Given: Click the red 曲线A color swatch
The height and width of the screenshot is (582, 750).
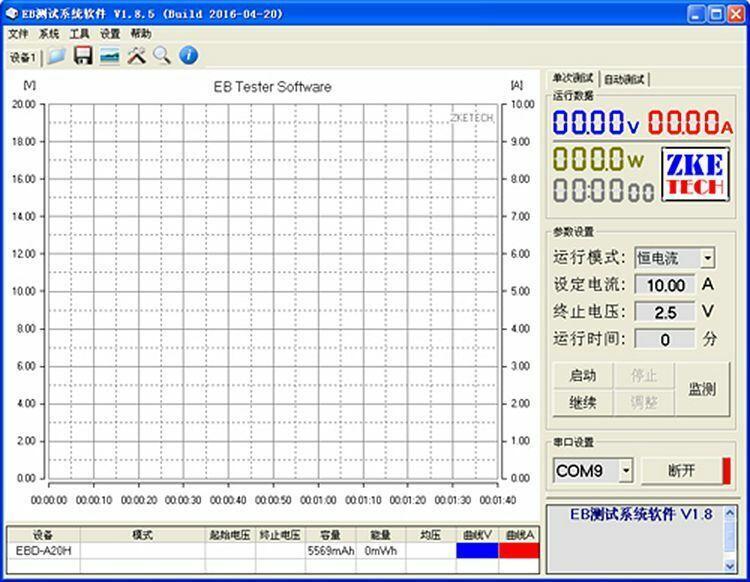Looking at the screenshot, I should (519, 550).
